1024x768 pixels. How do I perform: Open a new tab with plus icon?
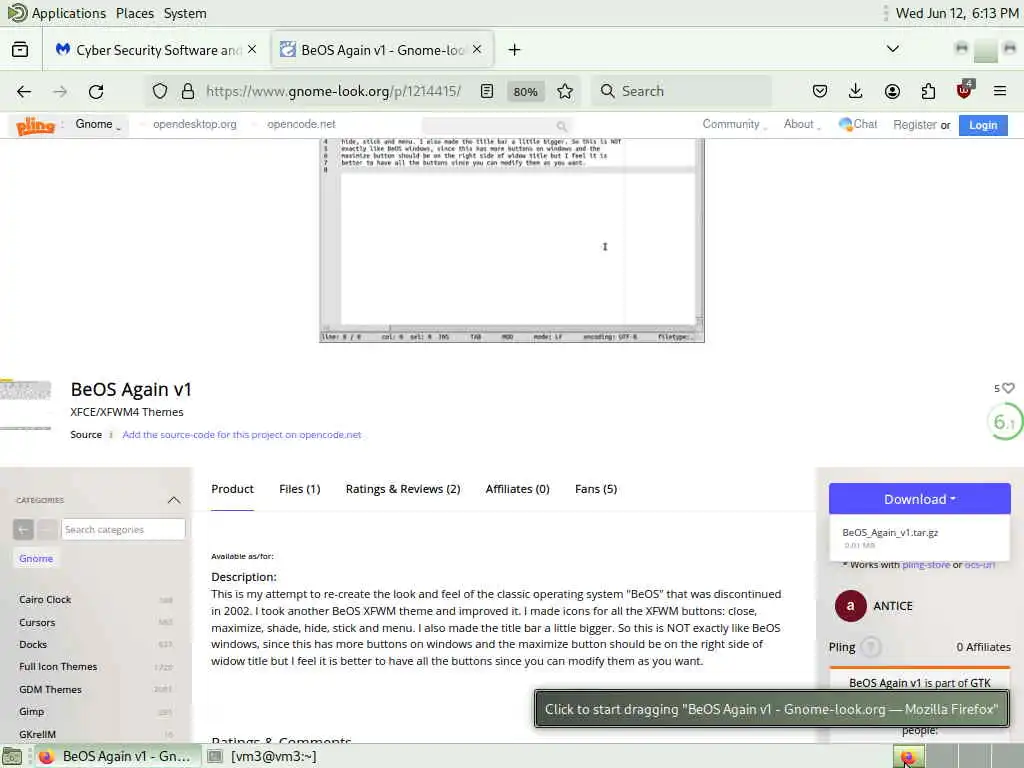(x=515, y=50)
